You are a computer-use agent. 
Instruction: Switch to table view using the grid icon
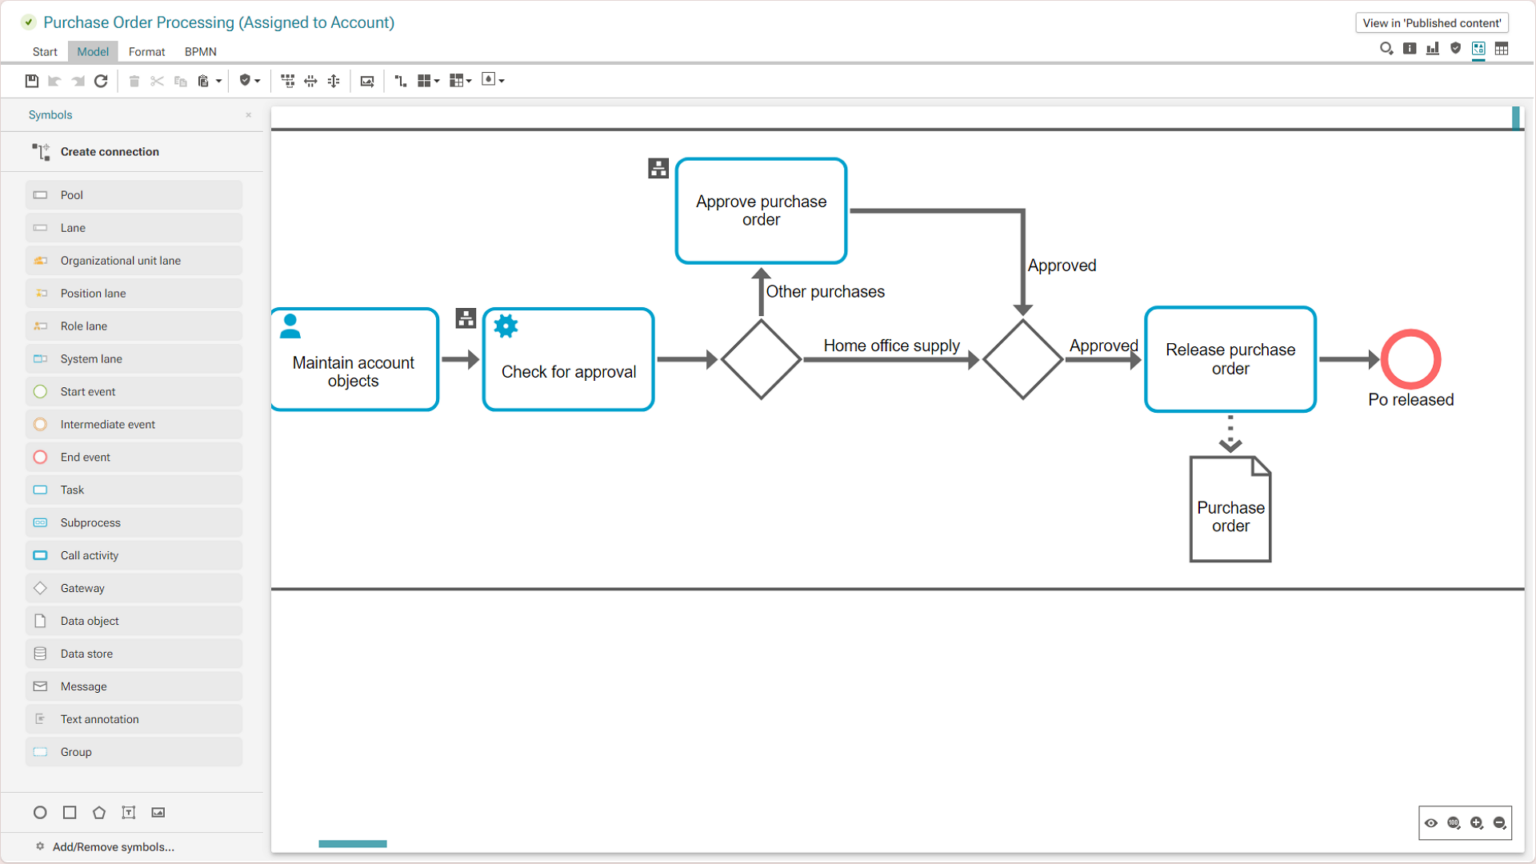[x=1501, y=48]
